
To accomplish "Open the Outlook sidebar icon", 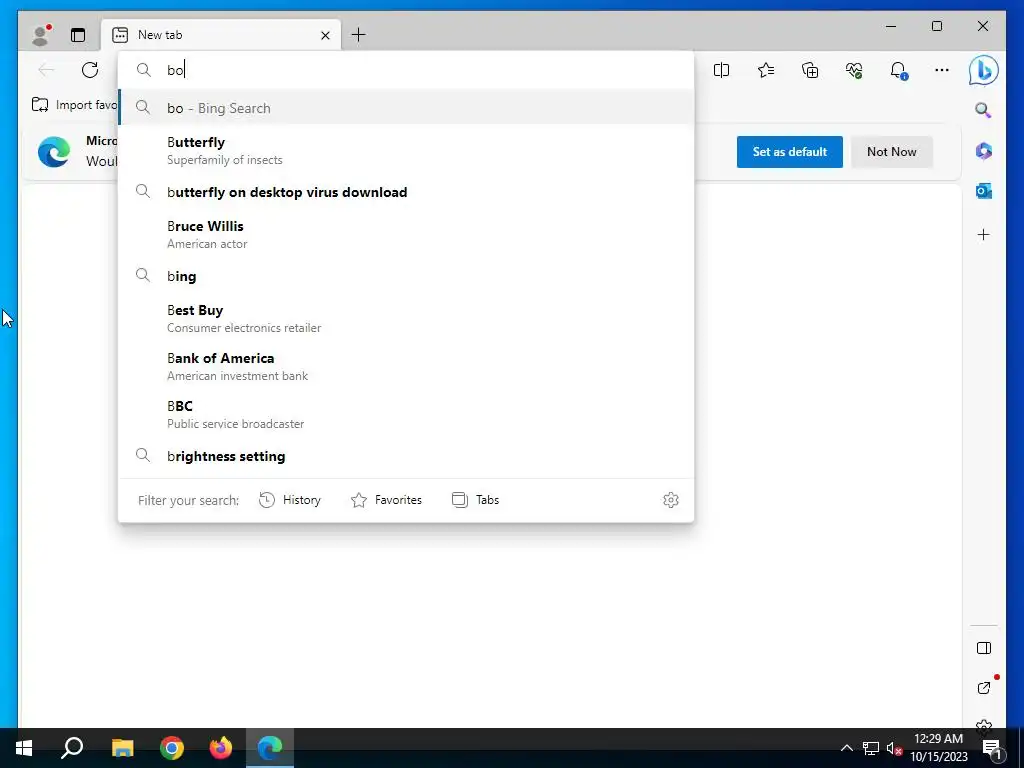I will [984, 191].
